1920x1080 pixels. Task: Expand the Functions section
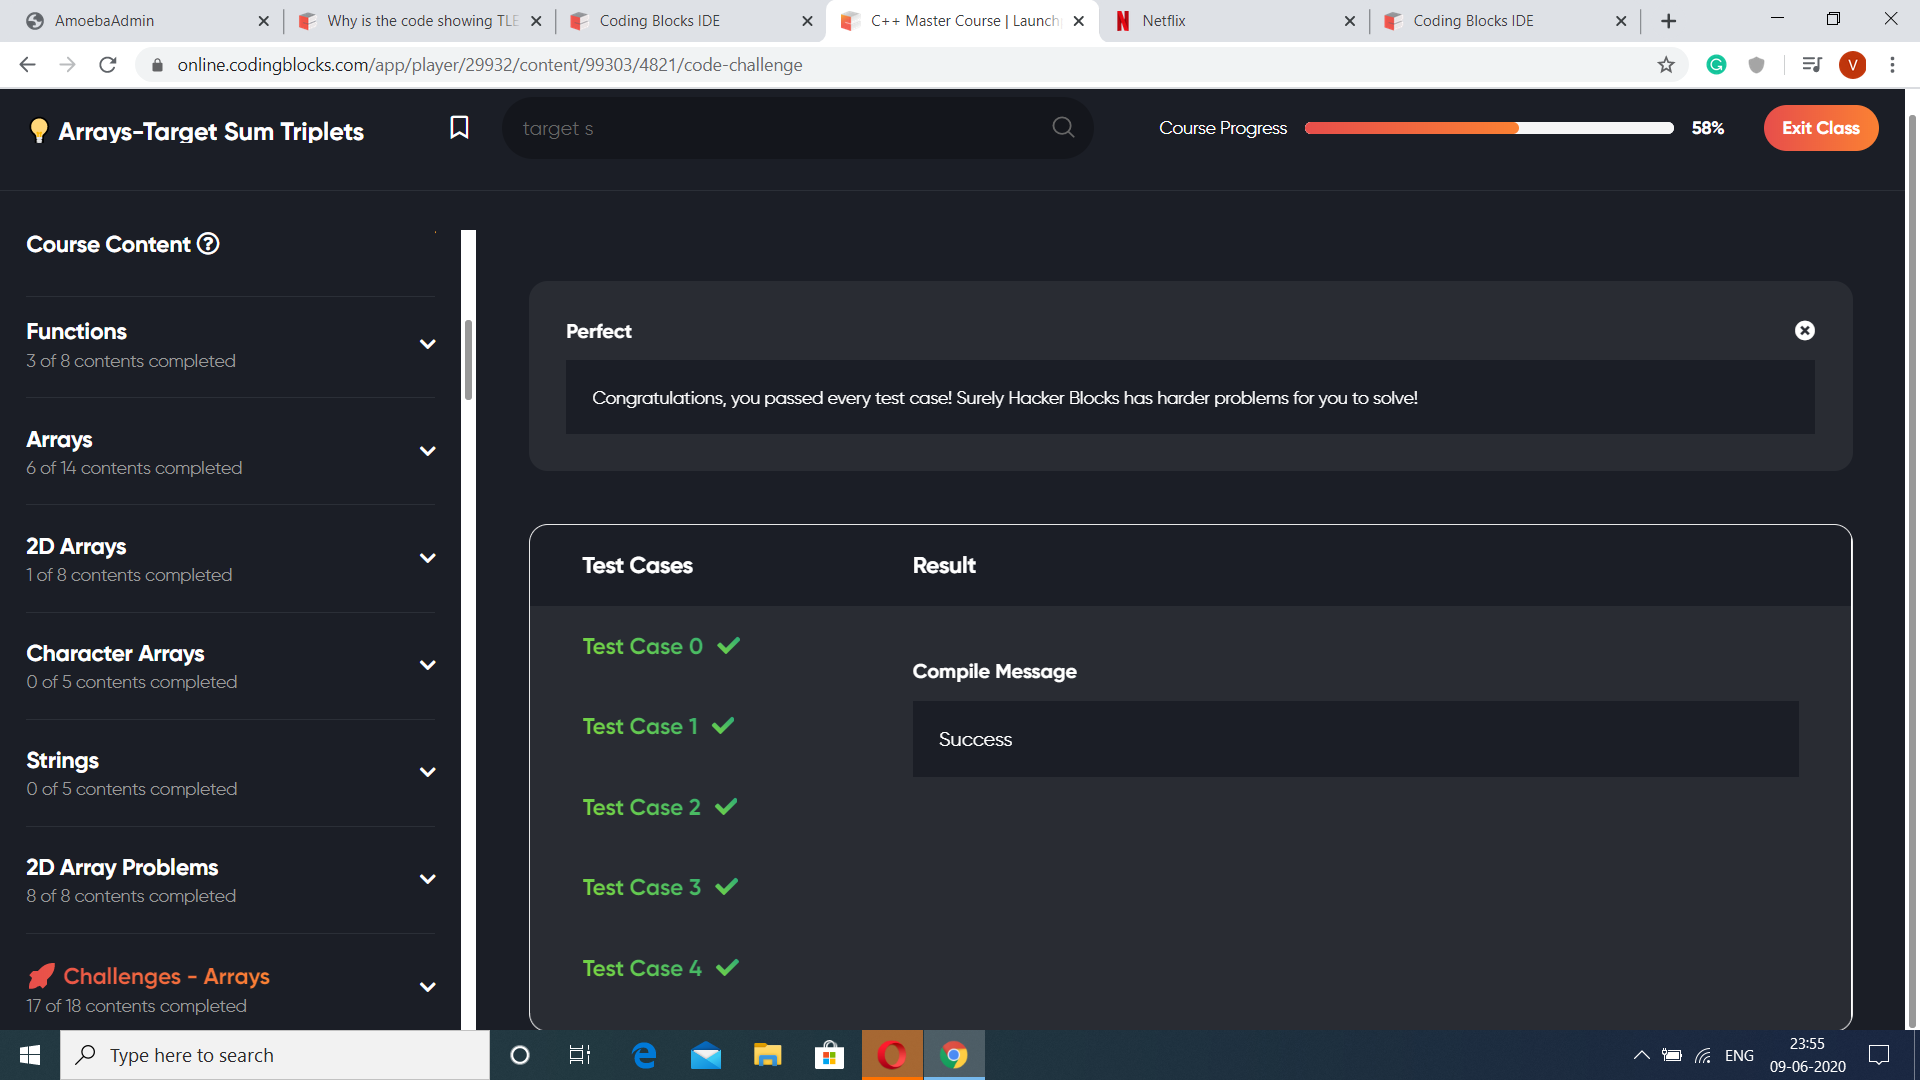pos(427,345)
